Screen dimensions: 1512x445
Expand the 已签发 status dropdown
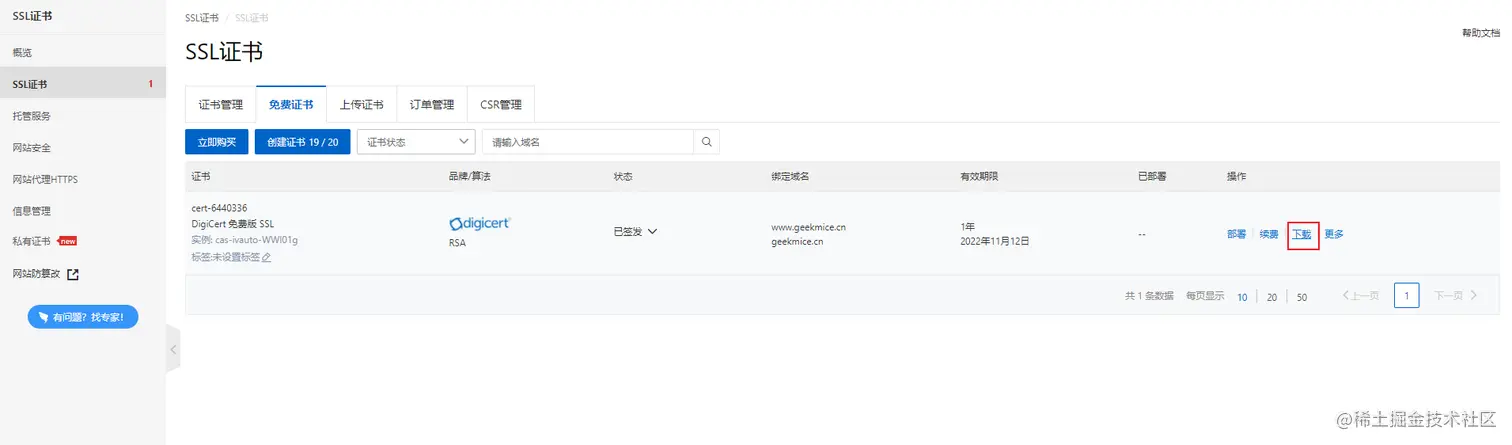[653, 232]
